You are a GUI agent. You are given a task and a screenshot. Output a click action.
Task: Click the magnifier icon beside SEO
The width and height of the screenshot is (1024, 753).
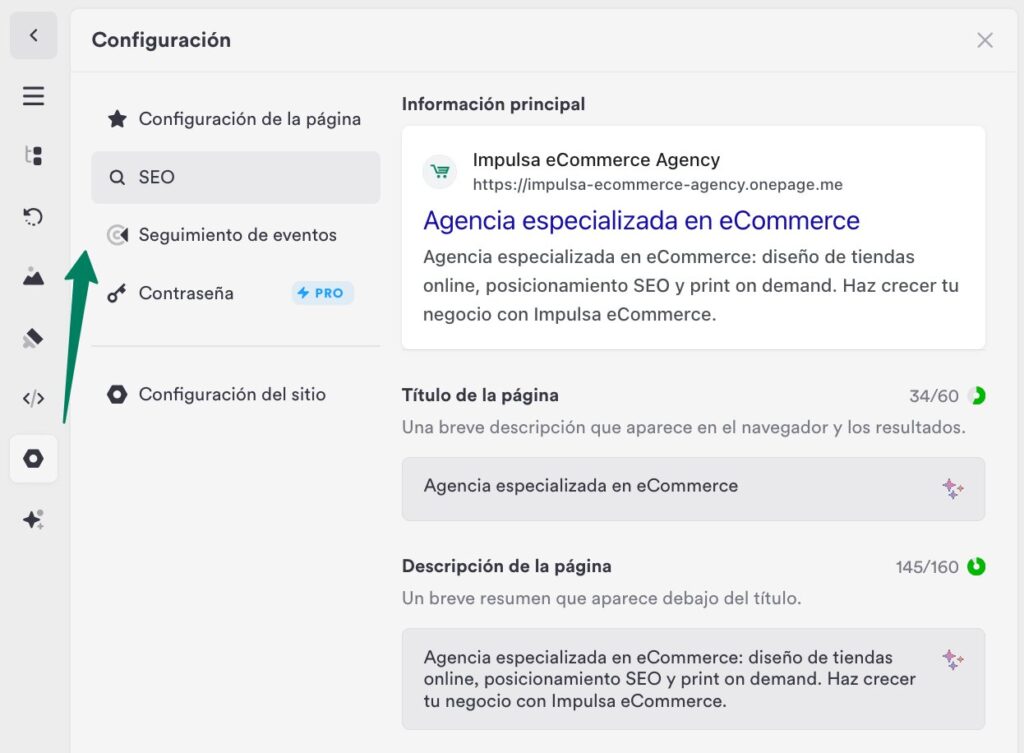pos(117,177)
